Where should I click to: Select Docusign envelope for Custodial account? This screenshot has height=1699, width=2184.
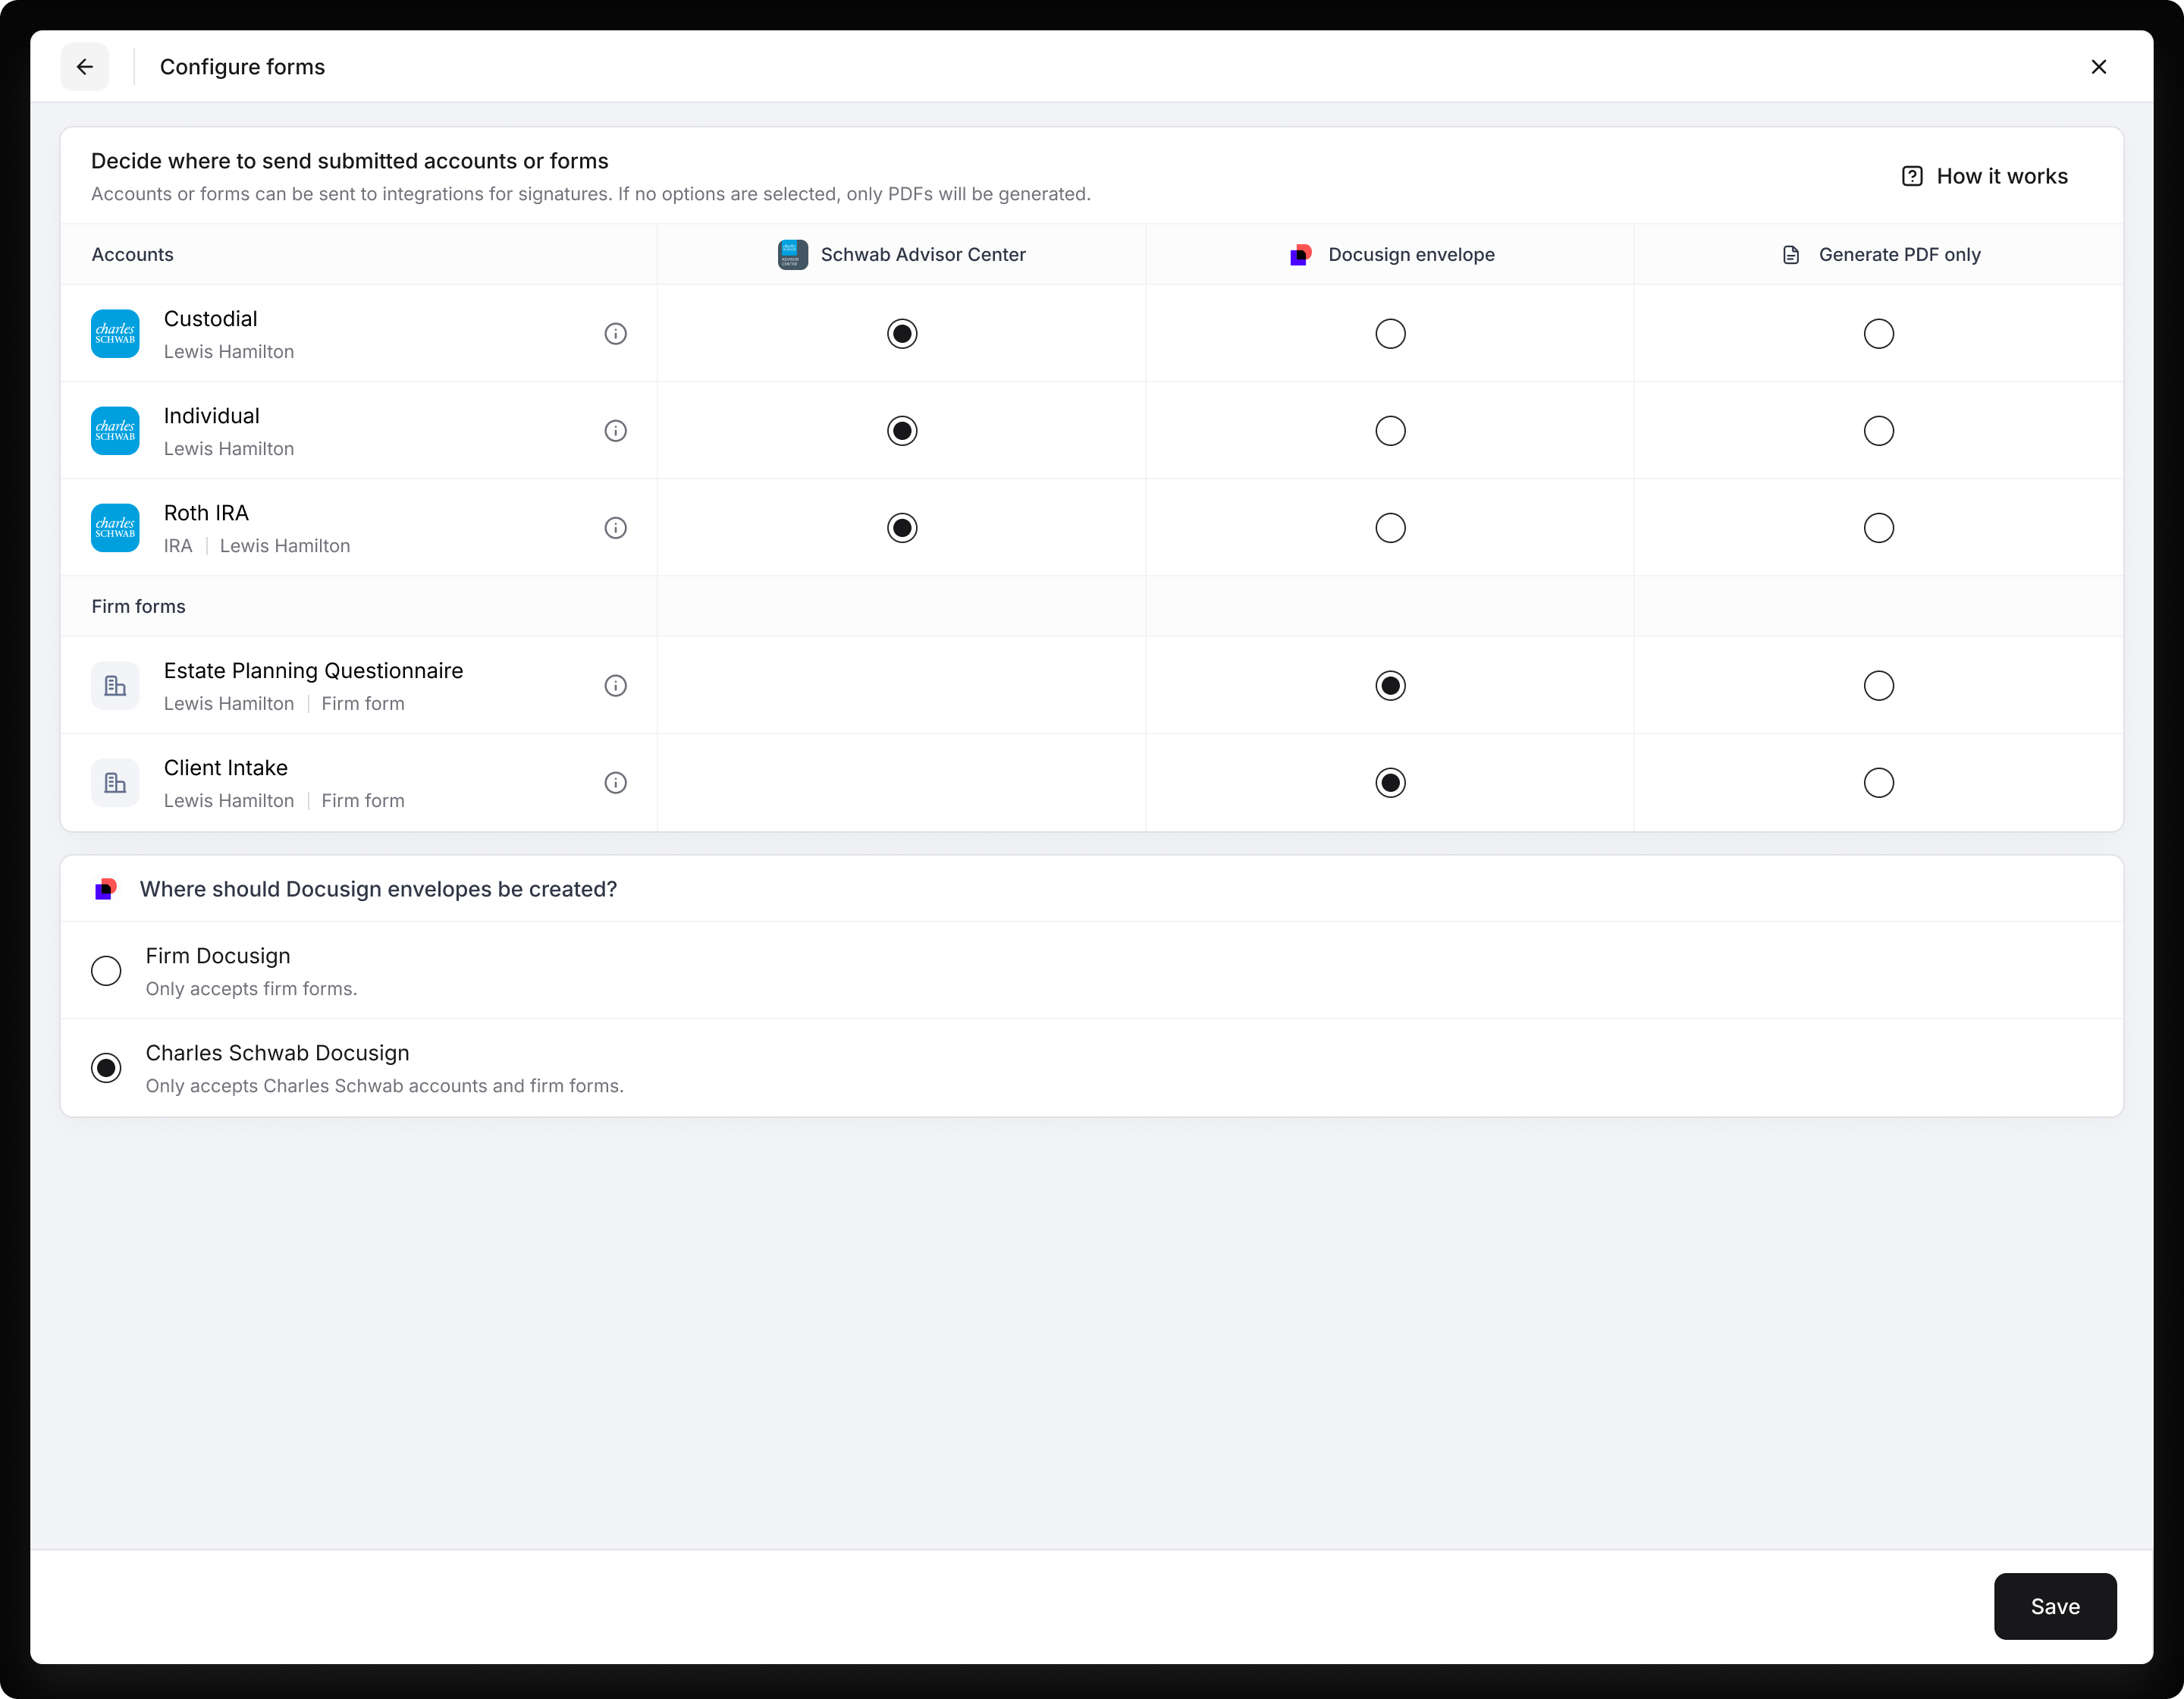click(1390, 334)
